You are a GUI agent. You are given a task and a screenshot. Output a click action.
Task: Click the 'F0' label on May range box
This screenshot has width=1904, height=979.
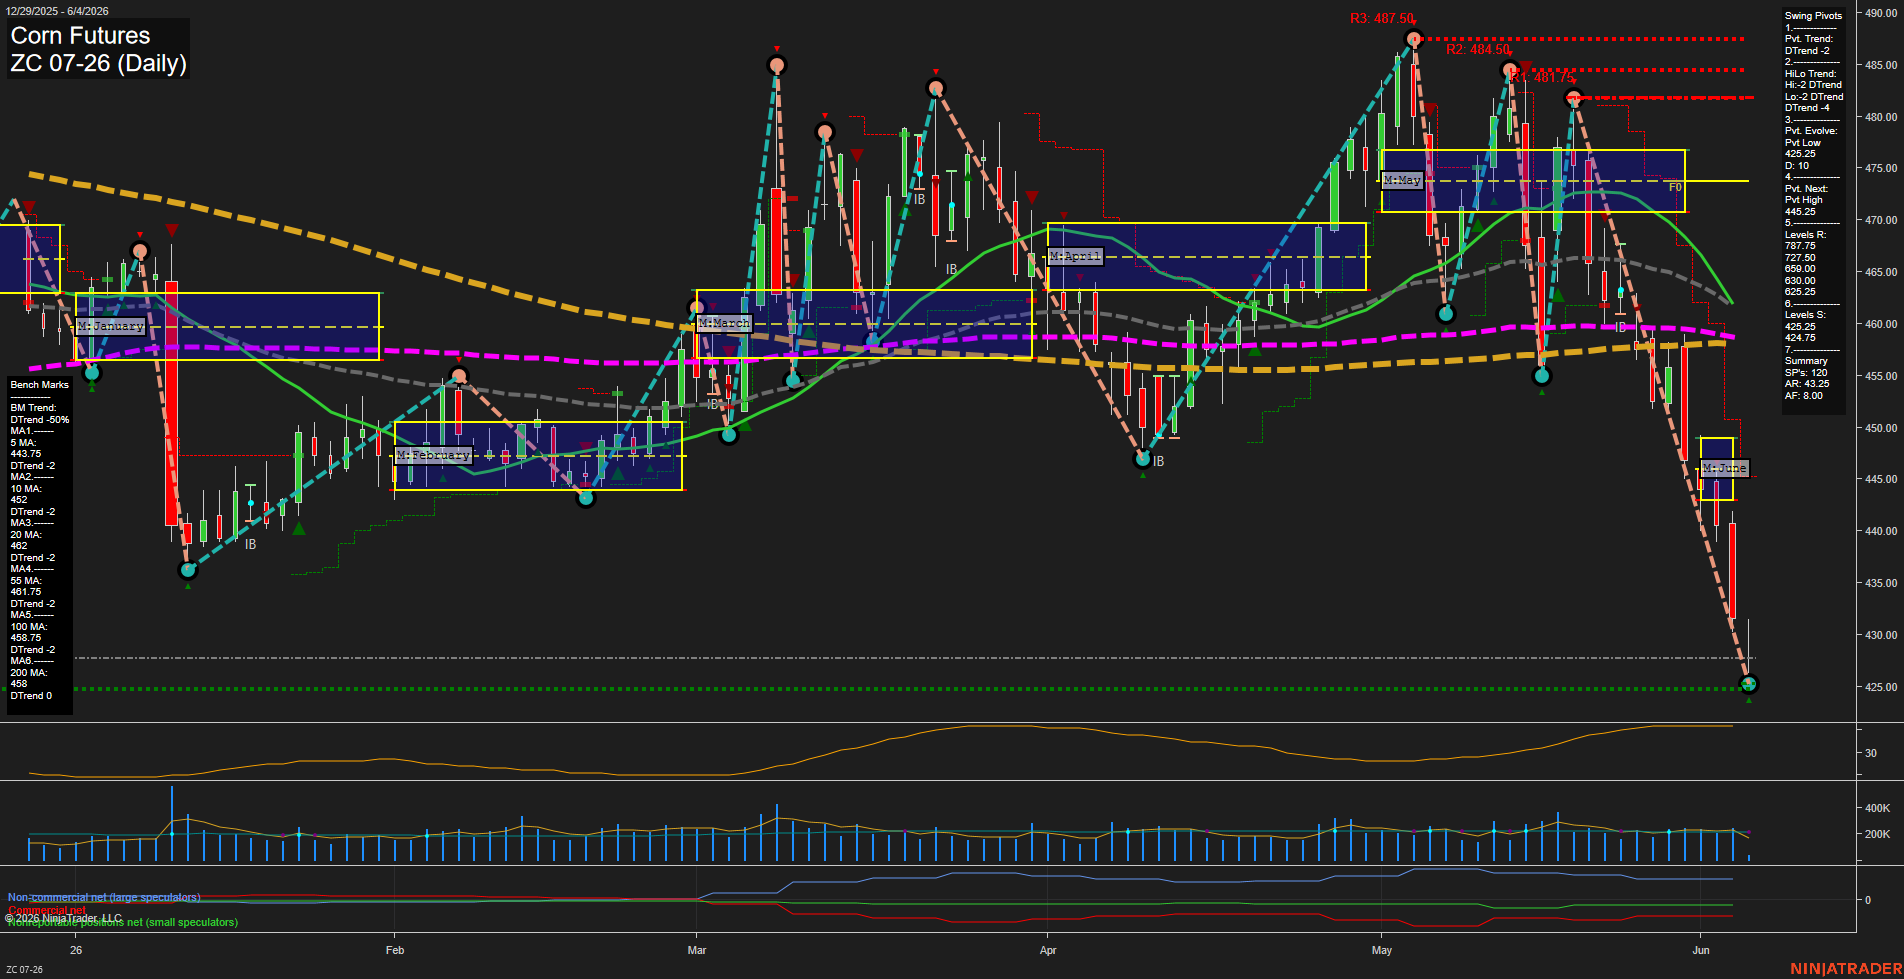click(x=1675, y=187)
